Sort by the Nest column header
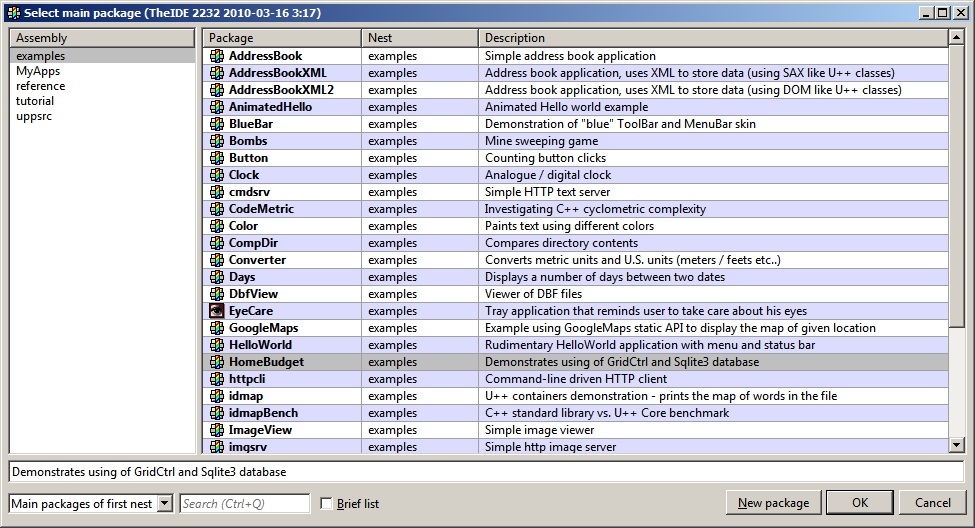The height and width of the screenshot is (528, 975). click(420, 38)
